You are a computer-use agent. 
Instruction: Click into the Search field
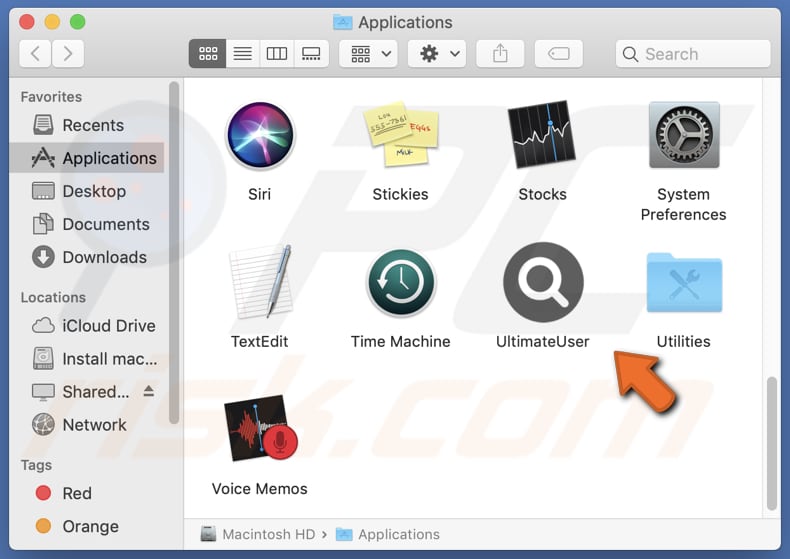pos(693,54)
